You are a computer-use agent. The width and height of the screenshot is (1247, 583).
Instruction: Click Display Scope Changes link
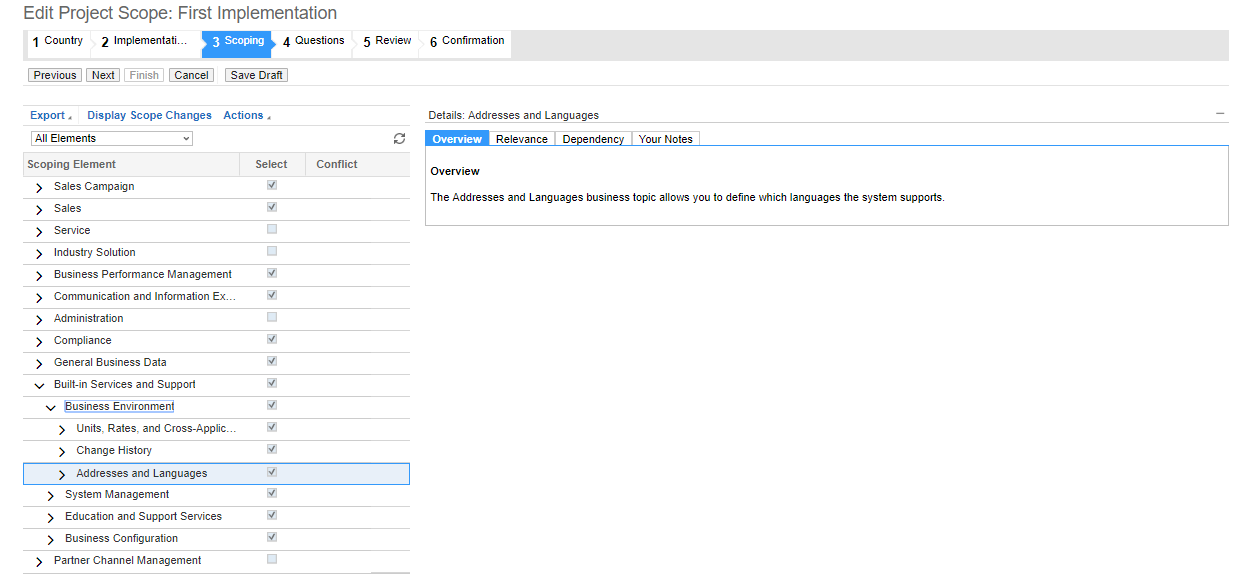tap(149, 116)
